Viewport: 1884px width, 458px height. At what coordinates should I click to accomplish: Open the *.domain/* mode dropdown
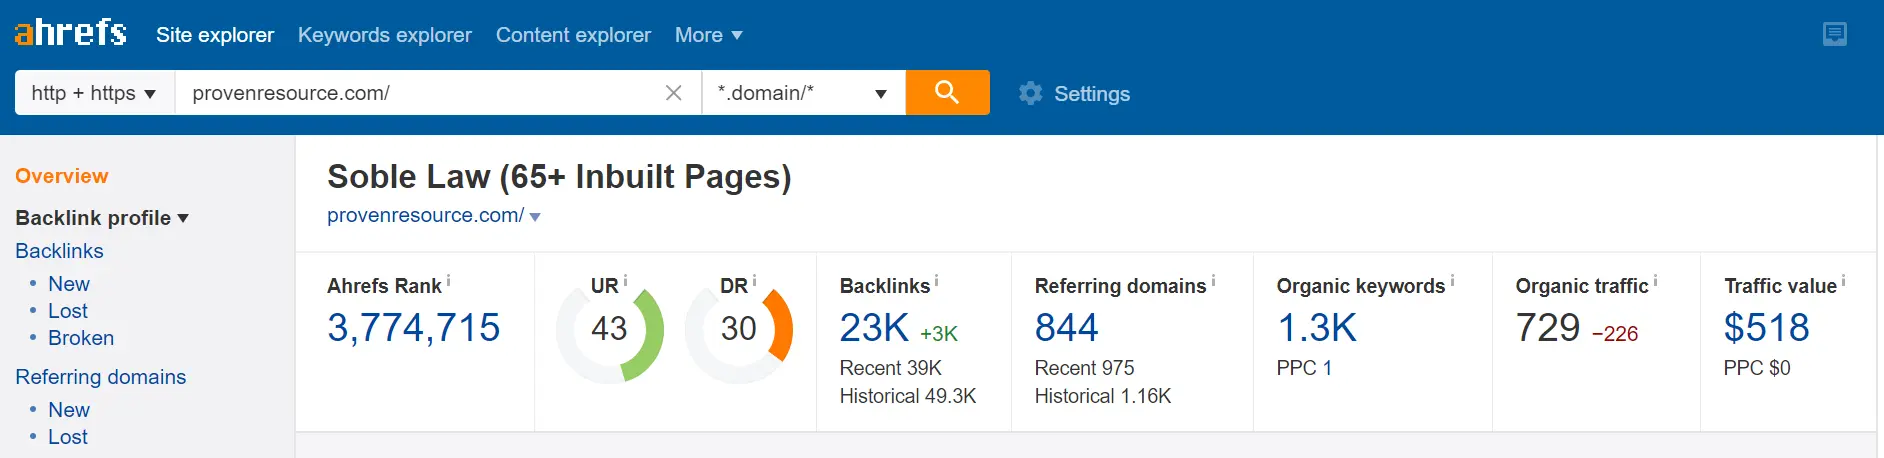click(804, 93)
